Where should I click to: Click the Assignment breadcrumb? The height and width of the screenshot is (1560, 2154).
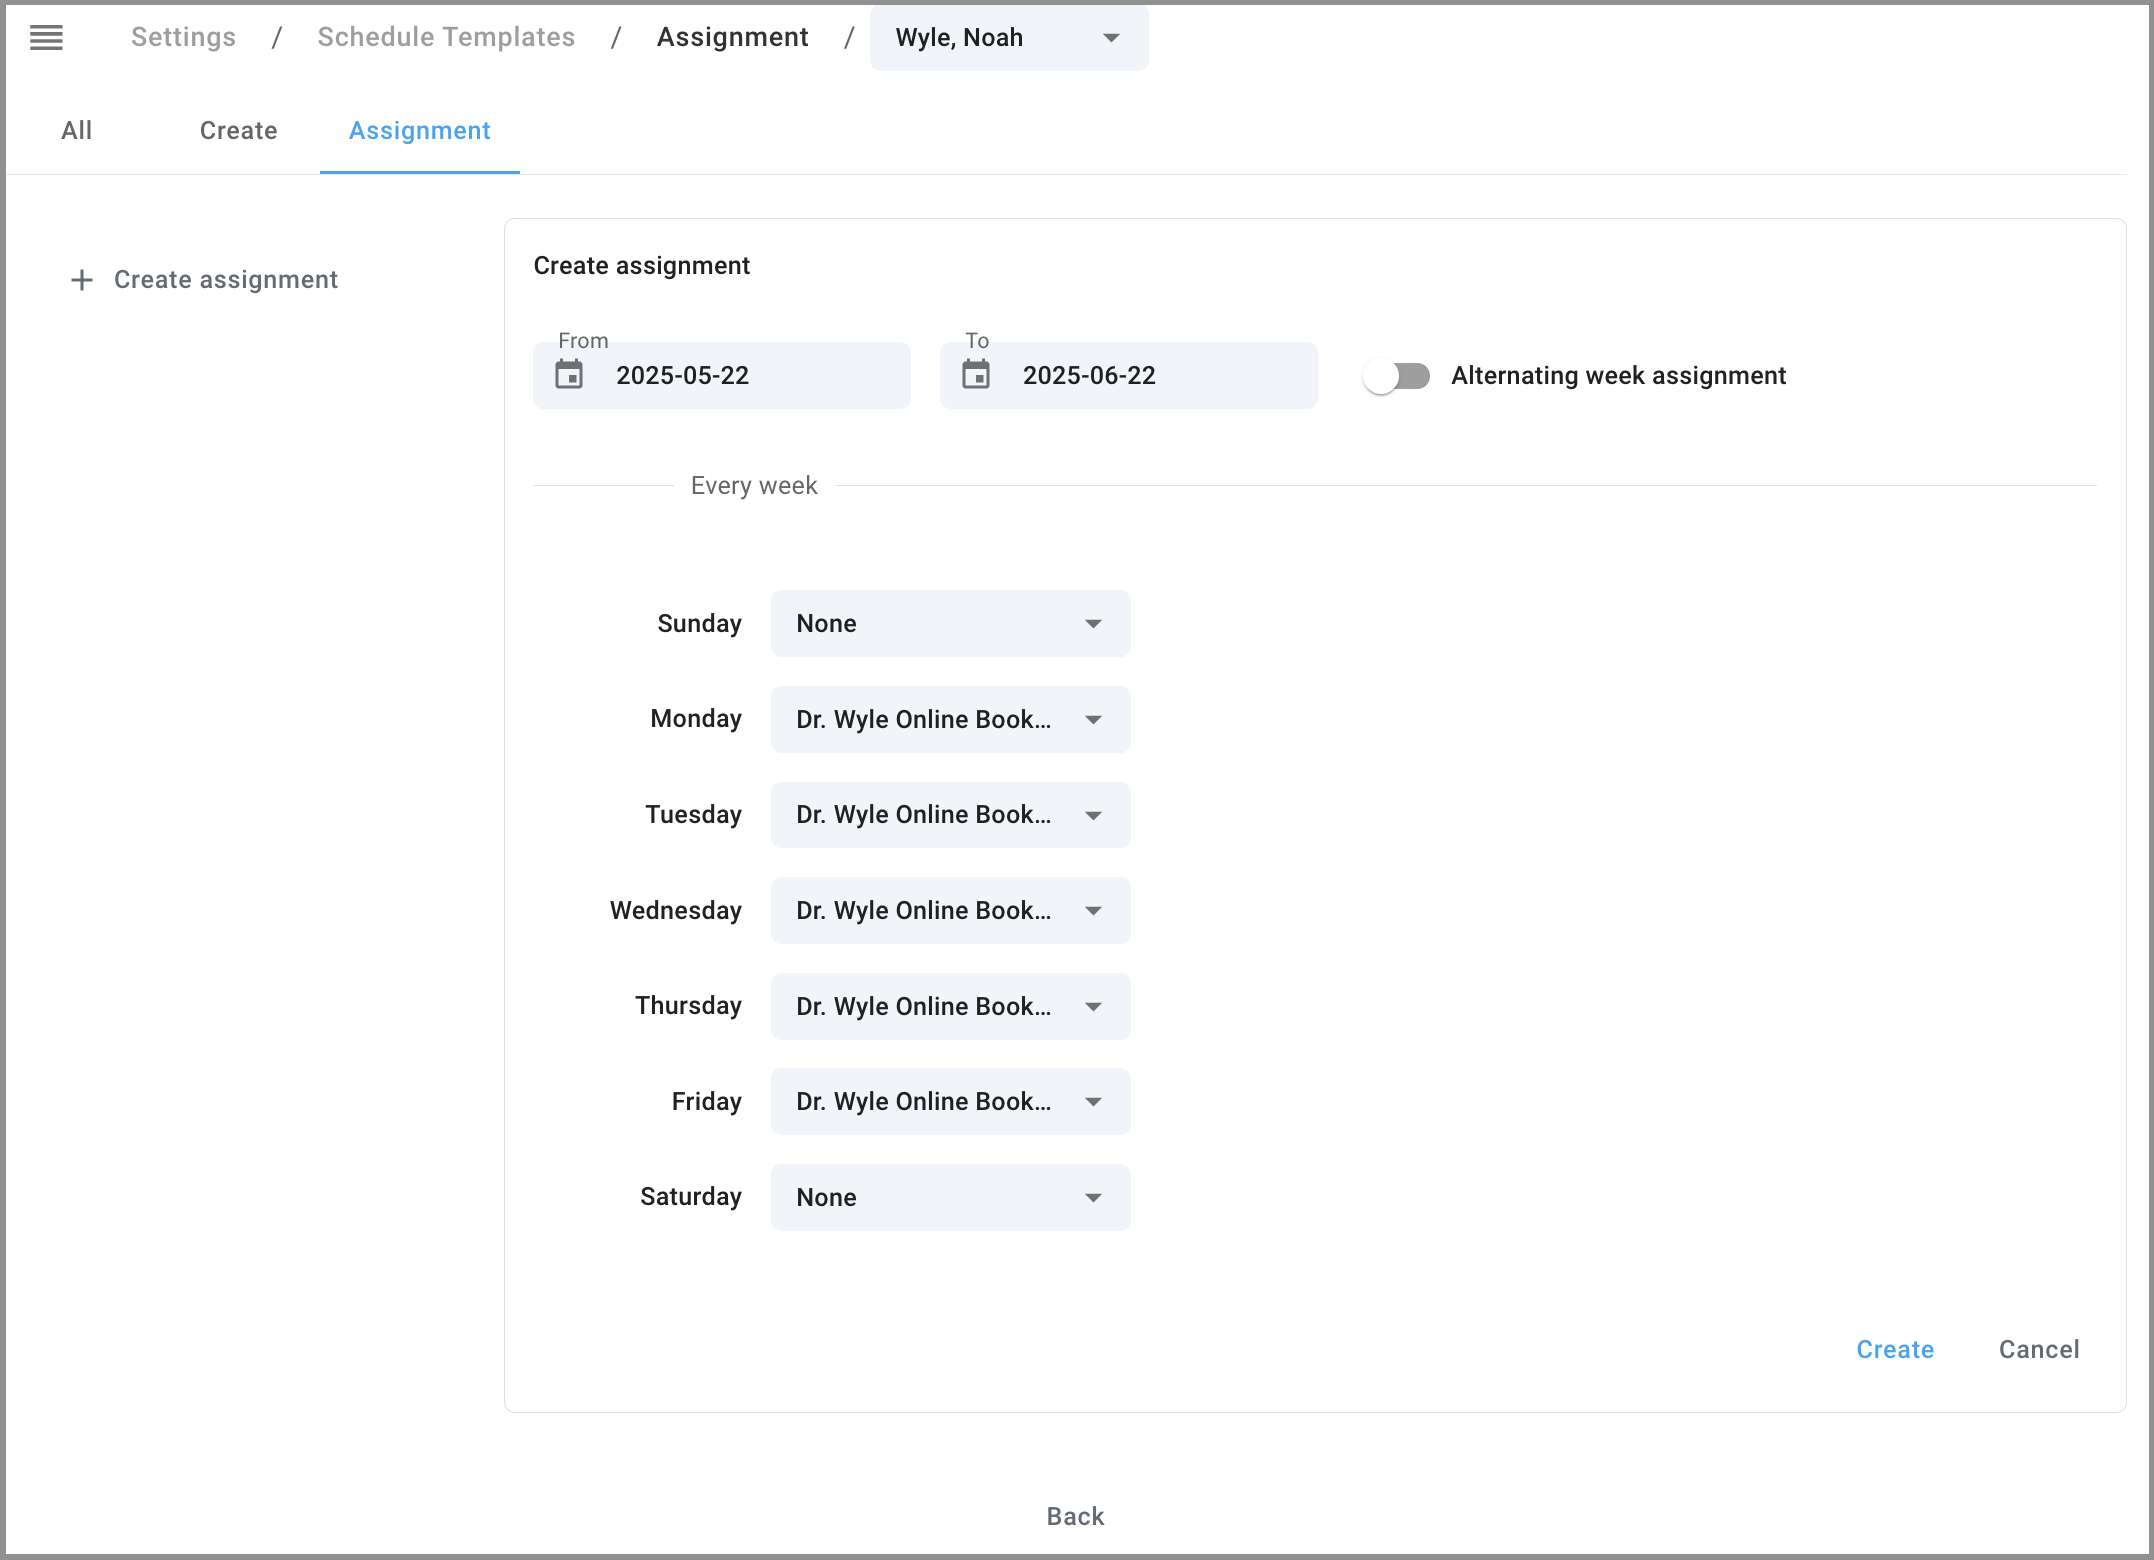point(733,37)
